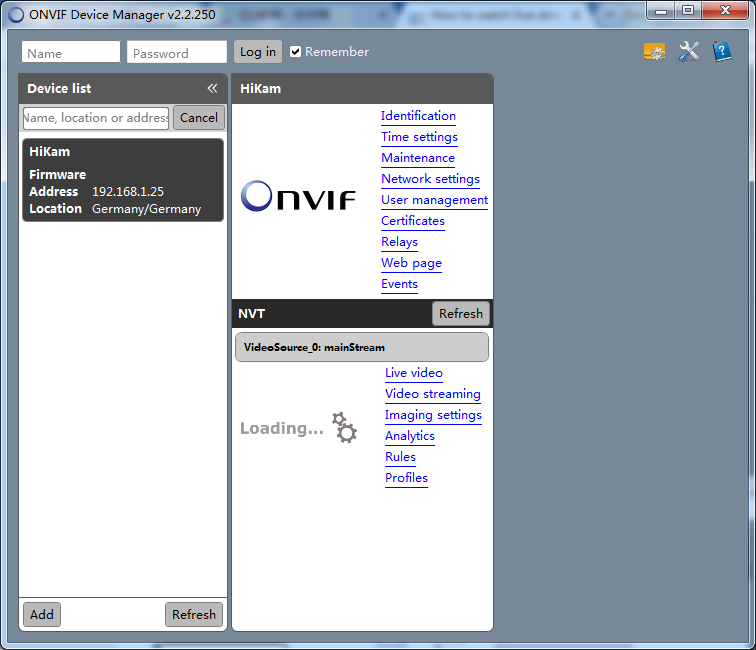The width and height of the screenshot is (756, 650).
Task: Click the Add device button
Action: [x=42, y=614]
